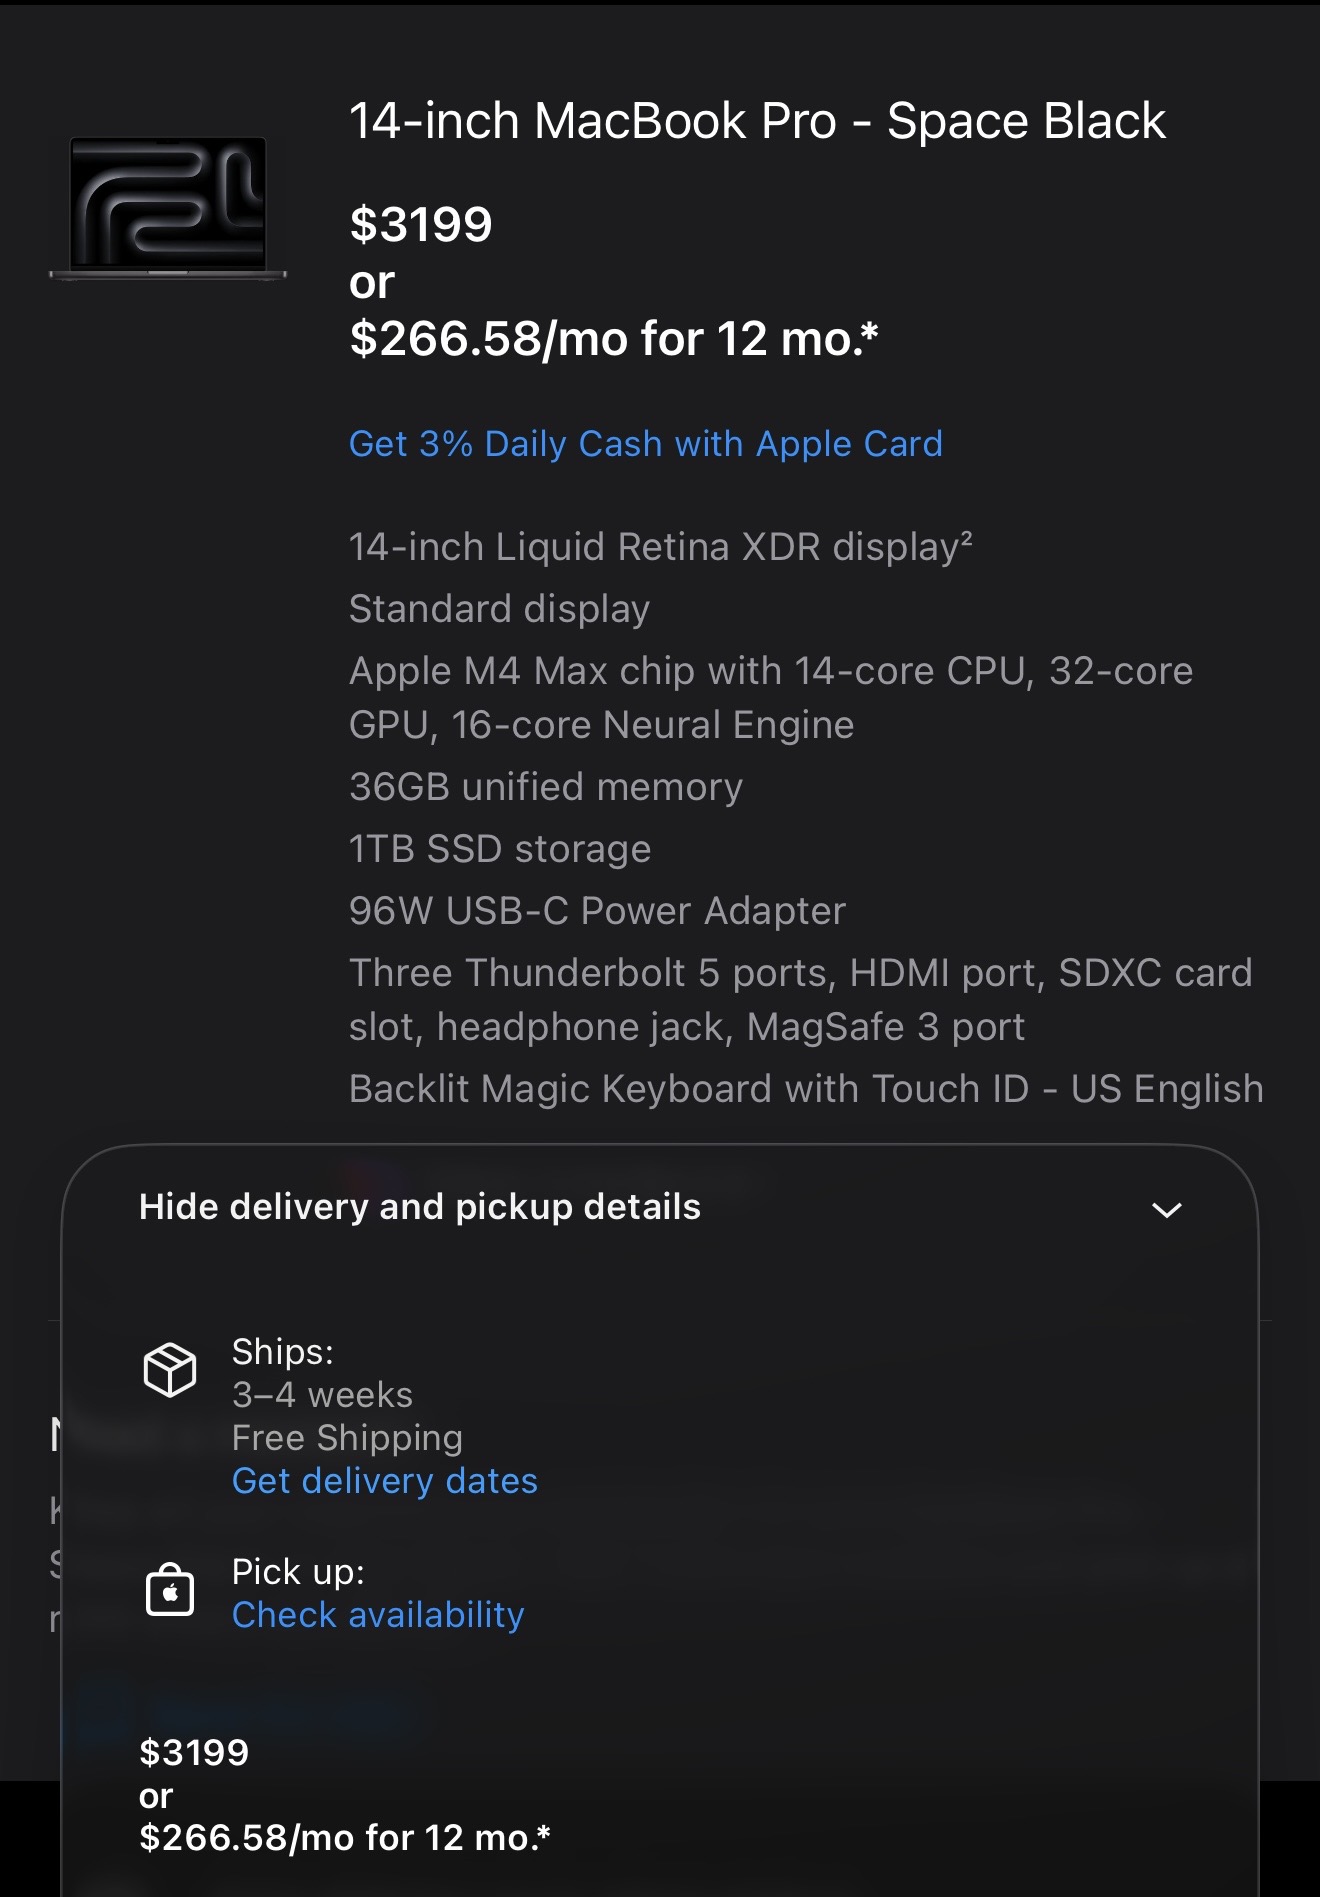The width and height of the screenshot is (1320, 1897).
Task: Click the Apple M4 Max chip specification
Action: tap(771, 698)
